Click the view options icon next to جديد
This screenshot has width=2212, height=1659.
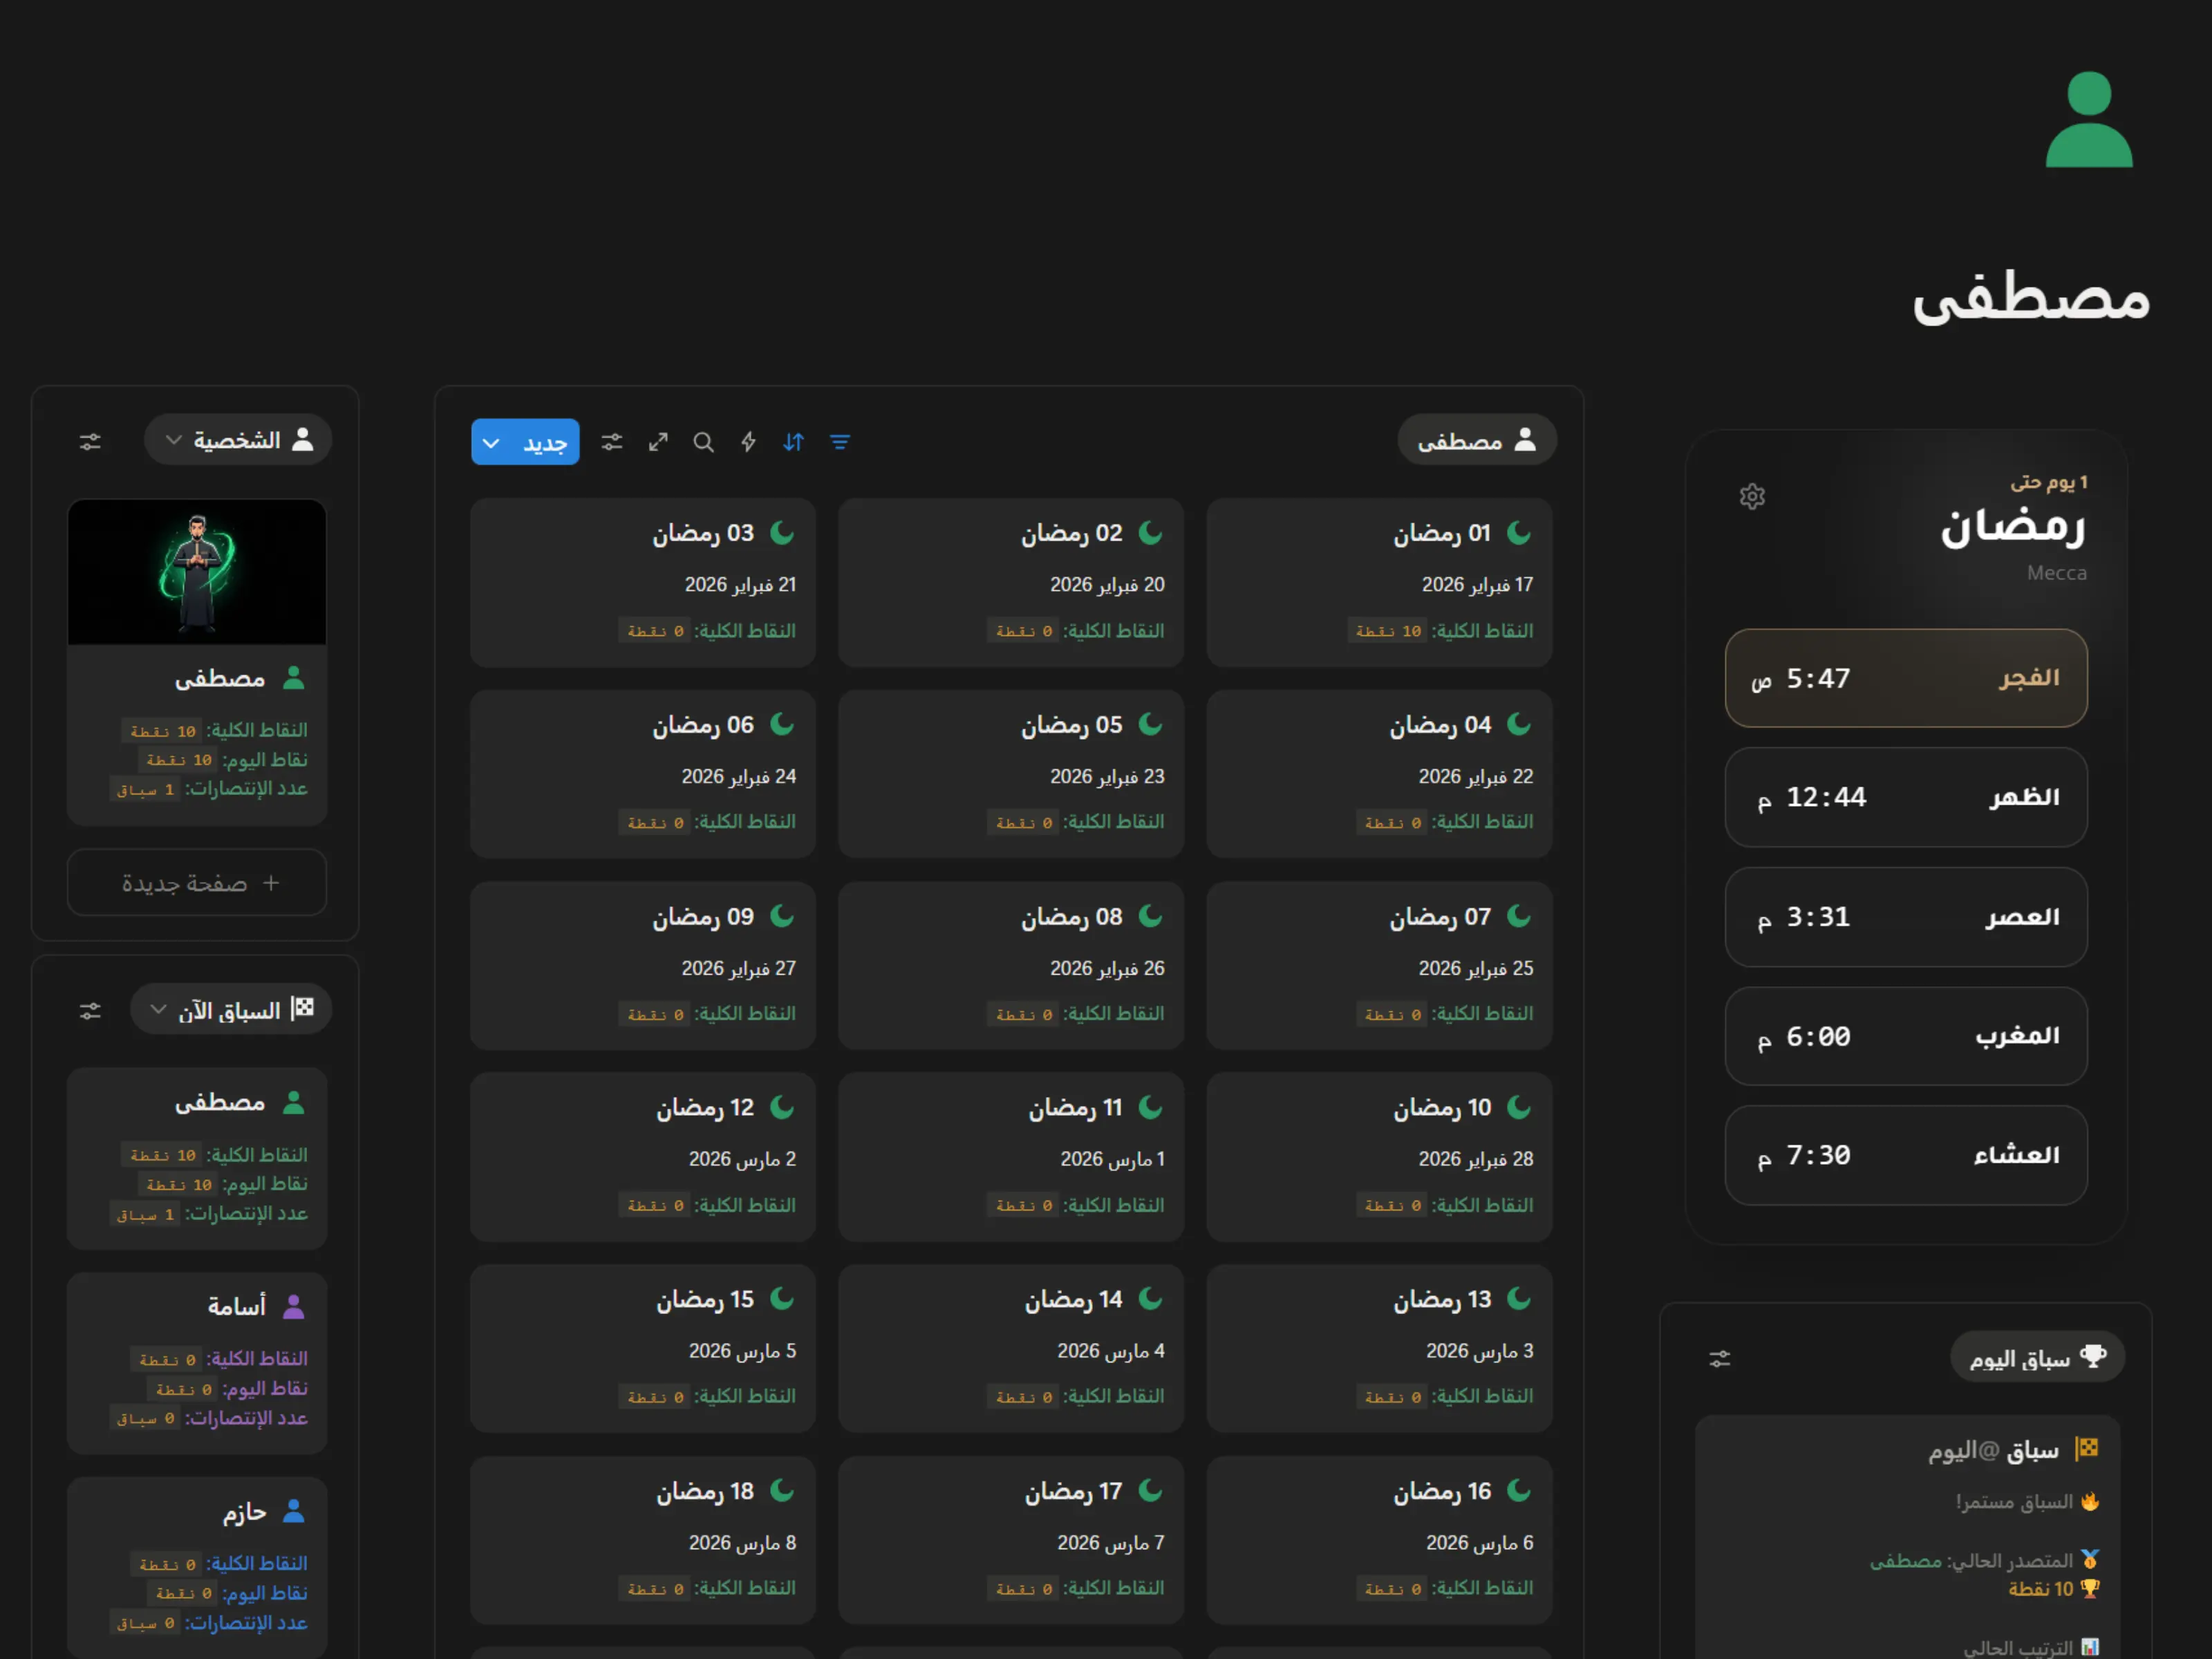click(612, 442)
